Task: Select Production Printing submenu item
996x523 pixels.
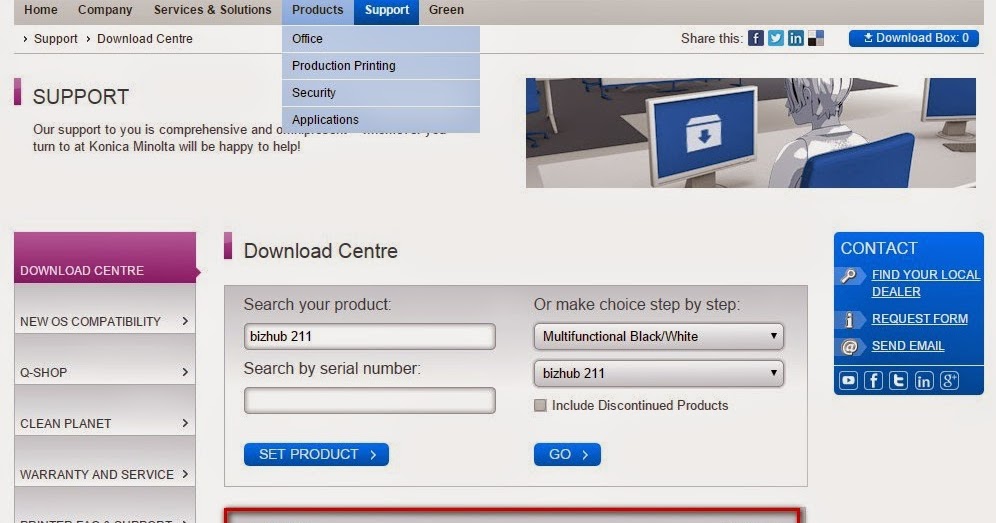Action: (380, 65)
